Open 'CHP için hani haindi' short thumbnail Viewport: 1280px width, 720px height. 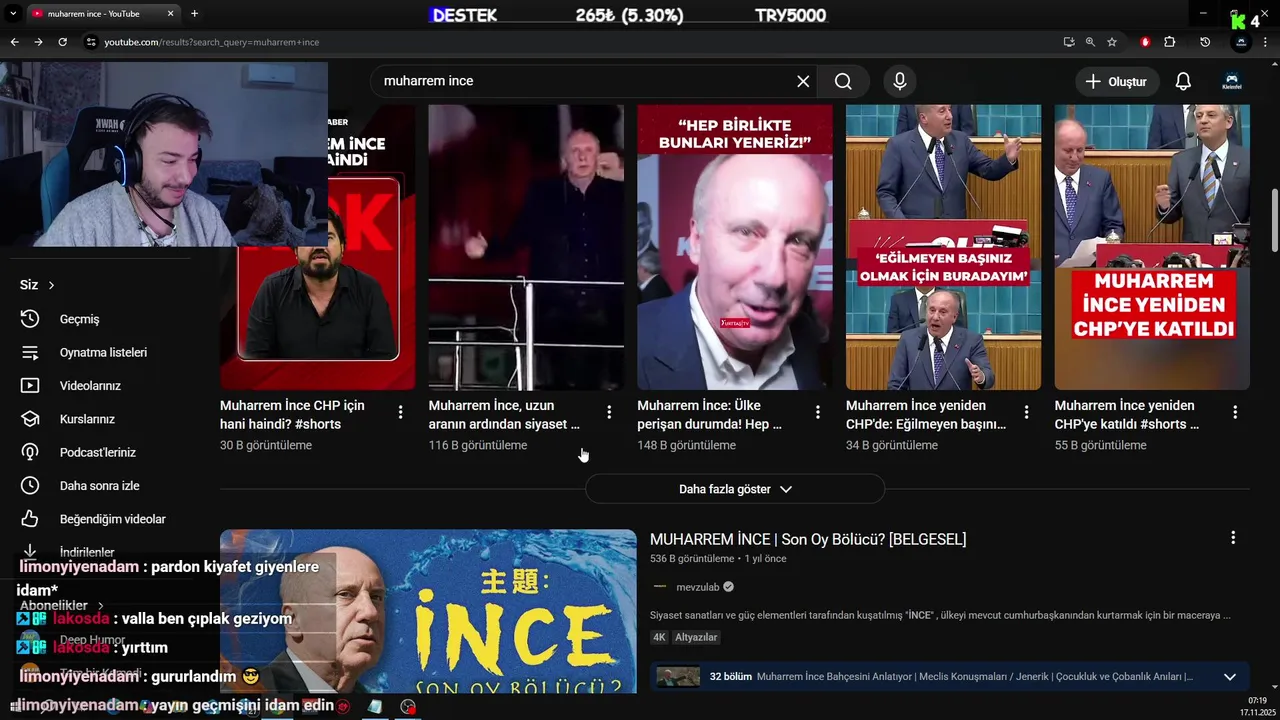pyautogui.click(x=317, y=247)
